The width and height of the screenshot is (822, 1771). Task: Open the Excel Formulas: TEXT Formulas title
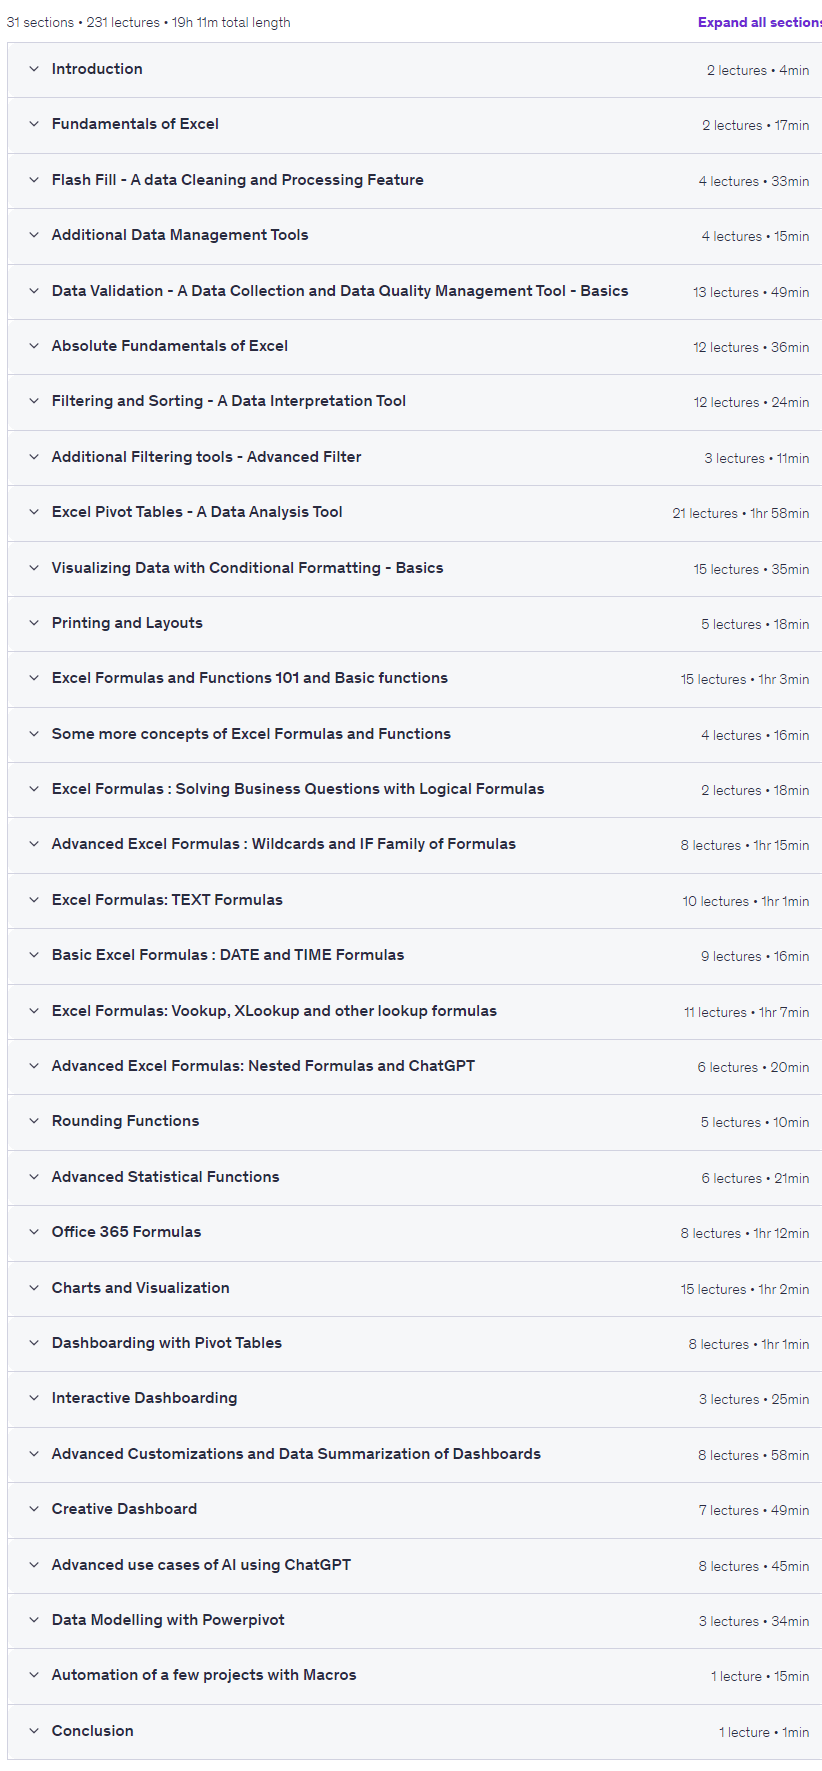pyautogui.click(x=167, y=900)
